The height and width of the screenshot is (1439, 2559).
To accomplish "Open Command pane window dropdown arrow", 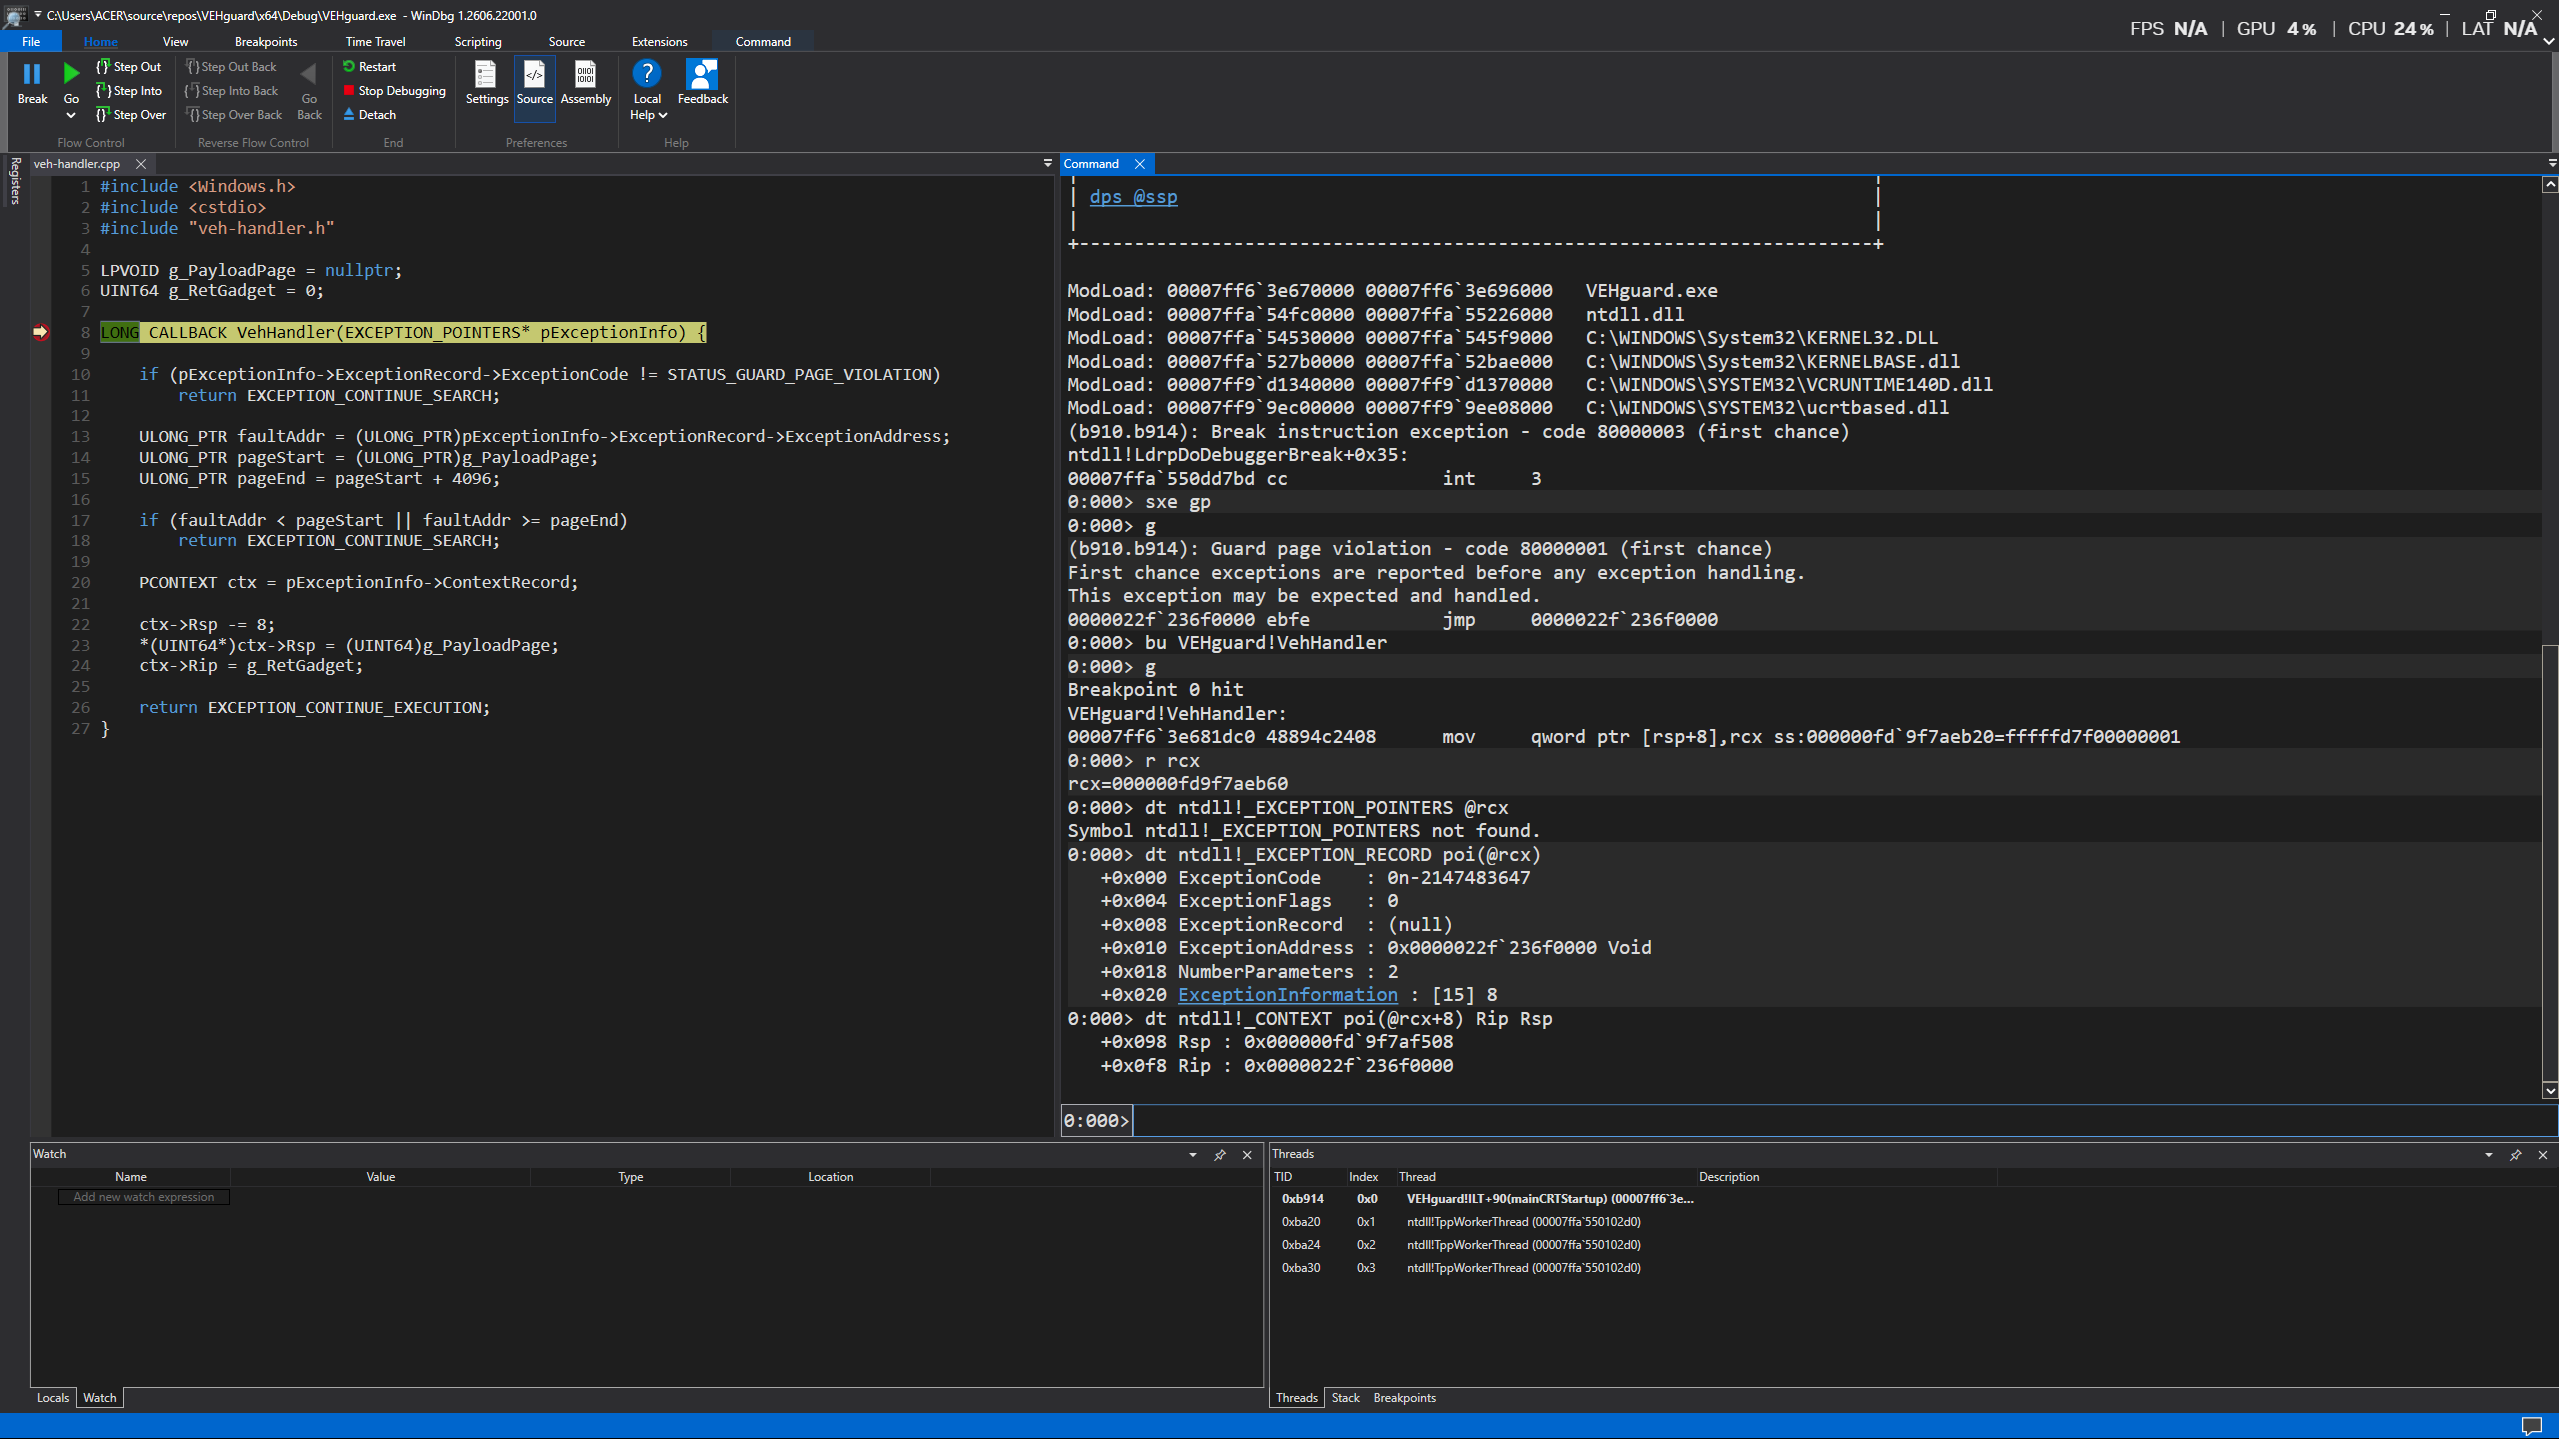I will [2551, 163].
